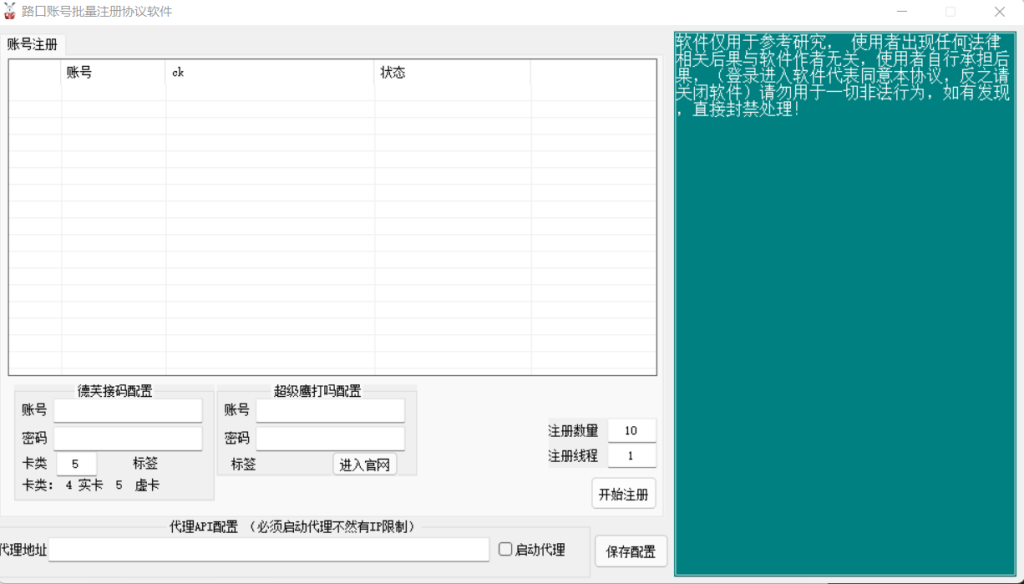This screenshot has width=1024, height=584.
Task: Focus the 超级鹰打码 账号 input field
Action: tap(330, 410)
